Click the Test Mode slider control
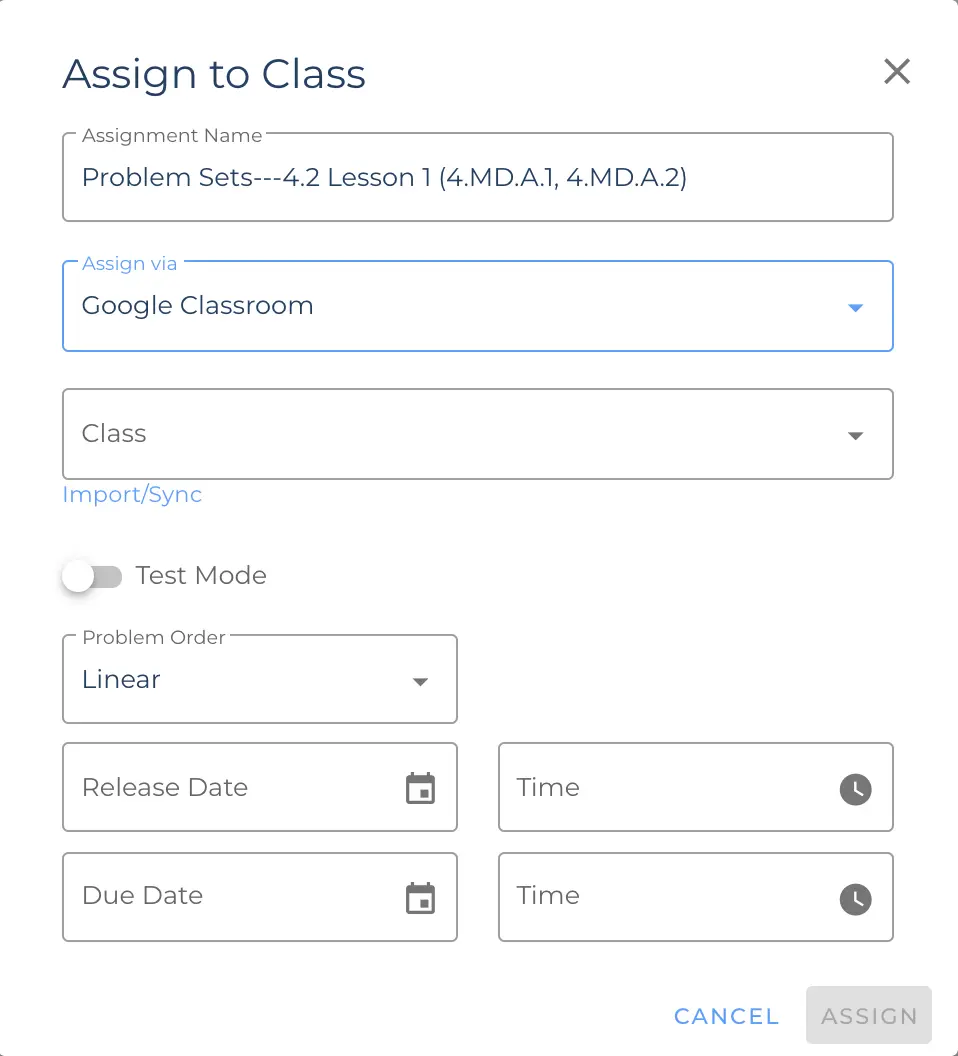958x1056 pixels. (93, 576)
